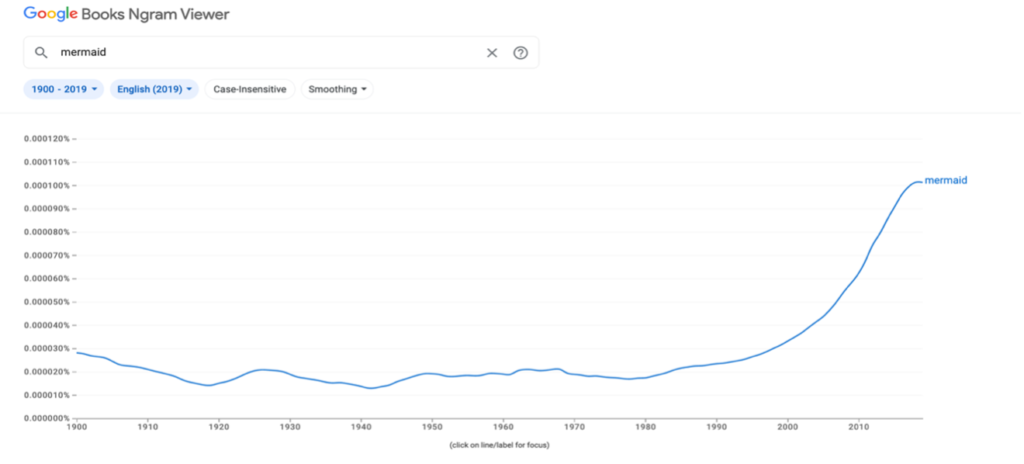The height and width of the screenshot is (464, 1024).
Task: Open the Smoothing dropdown
Action: (337, 89)
